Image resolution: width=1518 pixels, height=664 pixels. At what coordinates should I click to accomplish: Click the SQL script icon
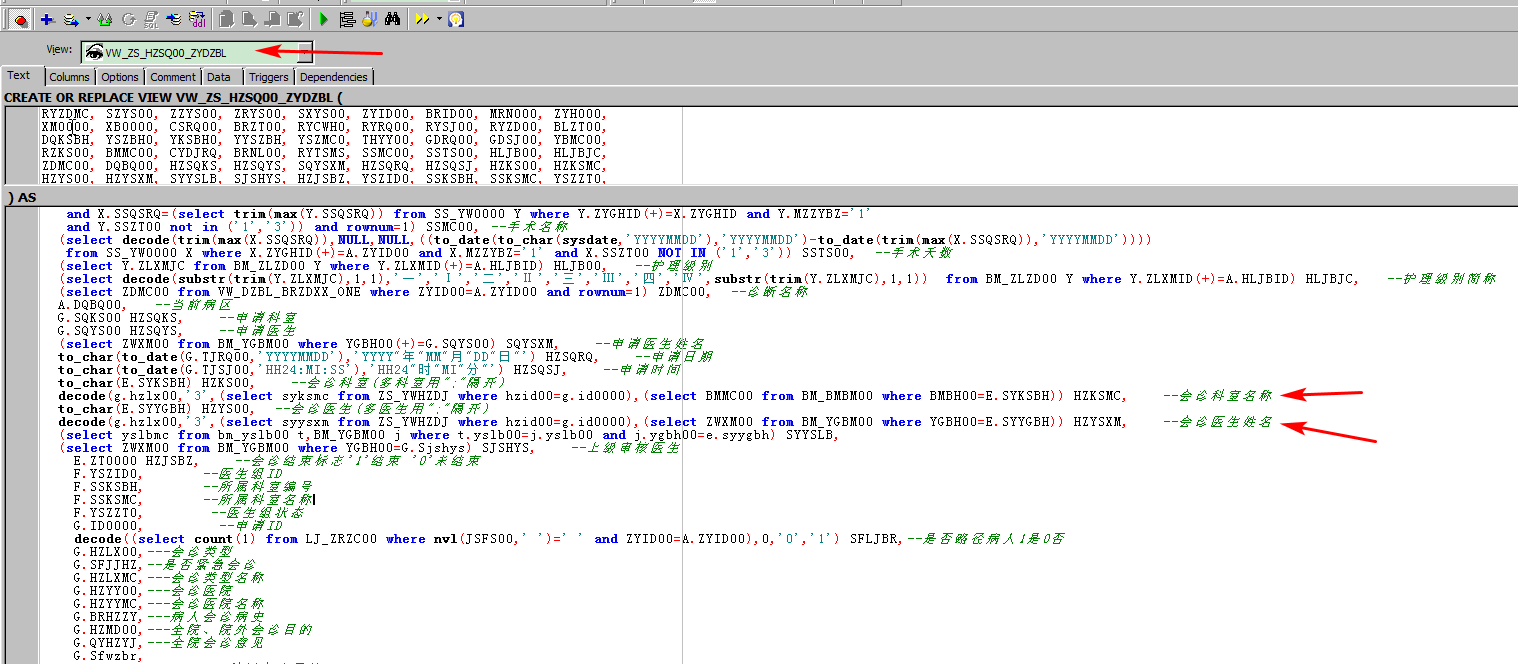pyautogui.click(x=151, y=19)
